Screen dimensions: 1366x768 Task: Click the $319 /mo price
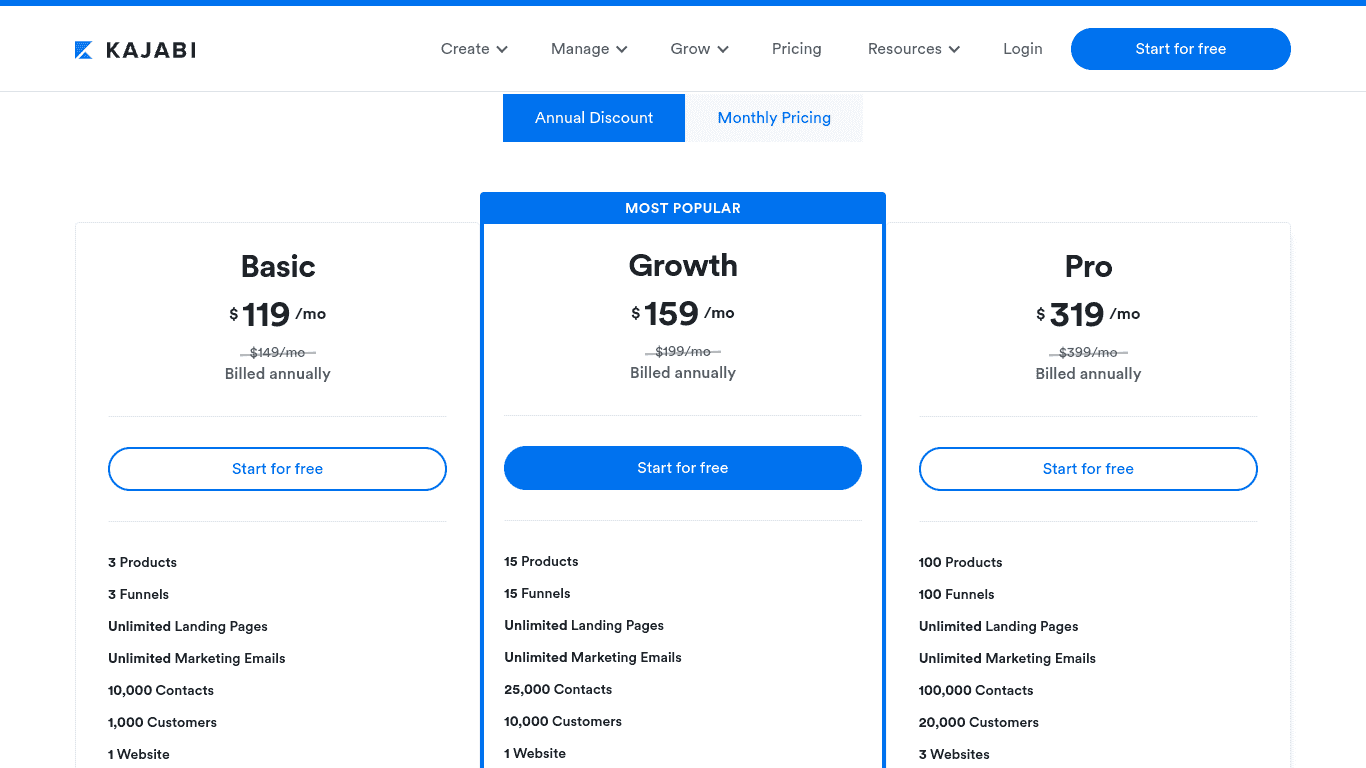1088,315
